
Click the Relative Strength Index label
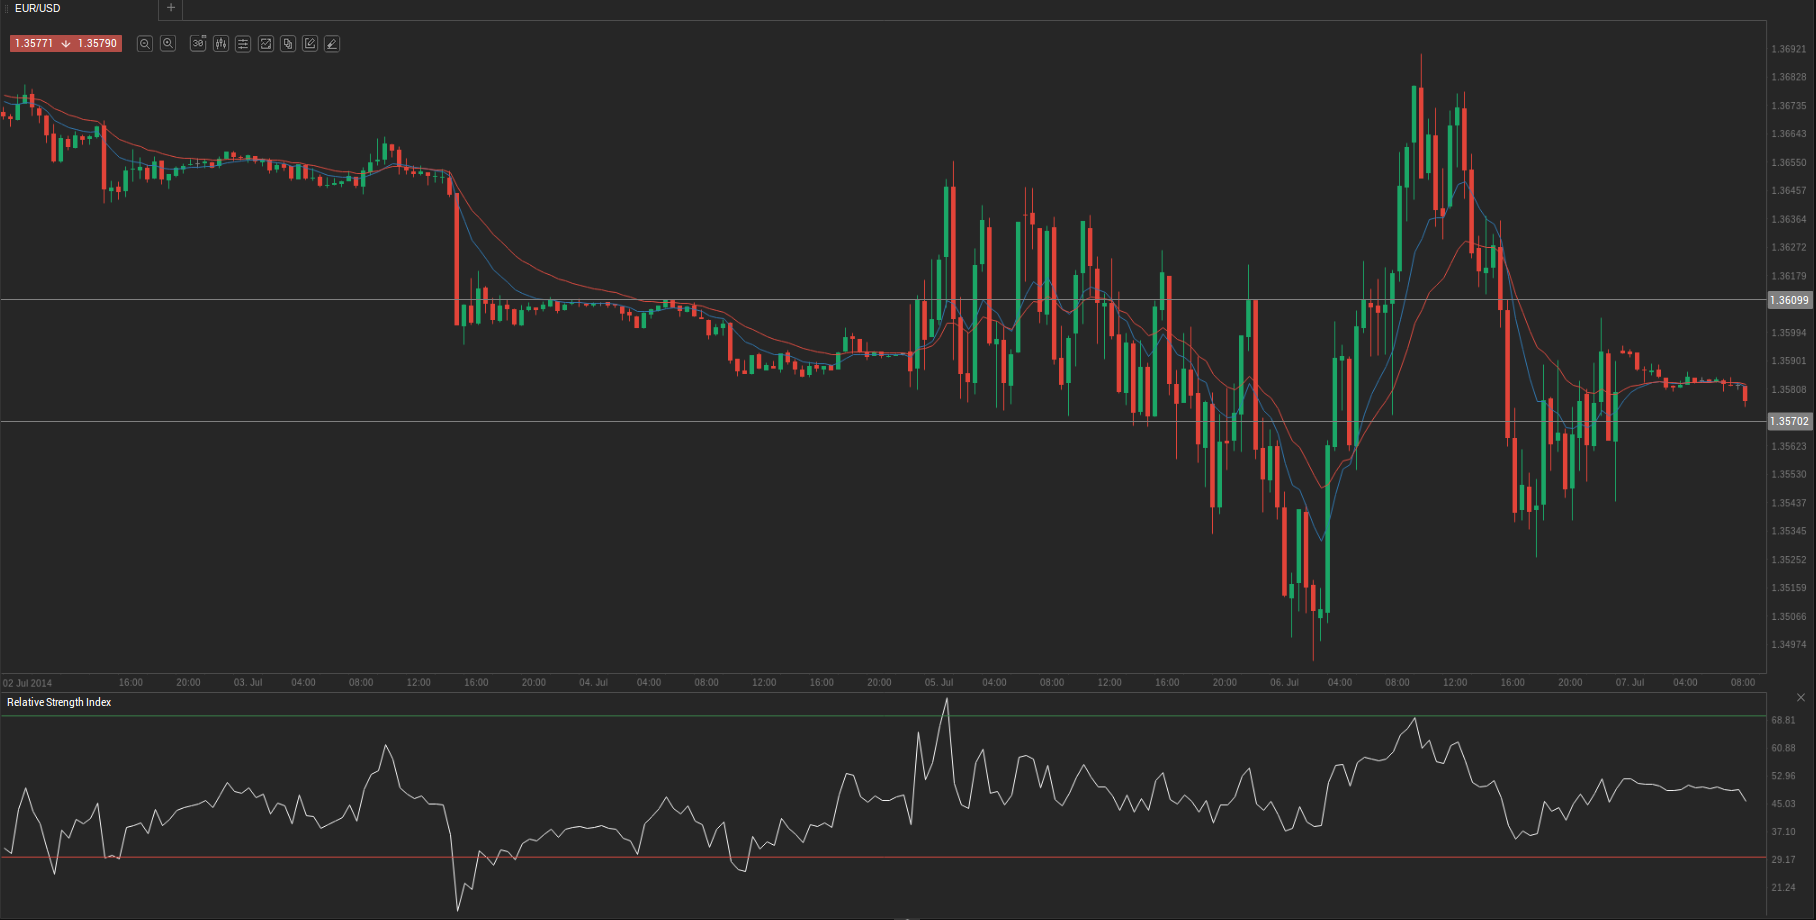click(x=59, y=703)
